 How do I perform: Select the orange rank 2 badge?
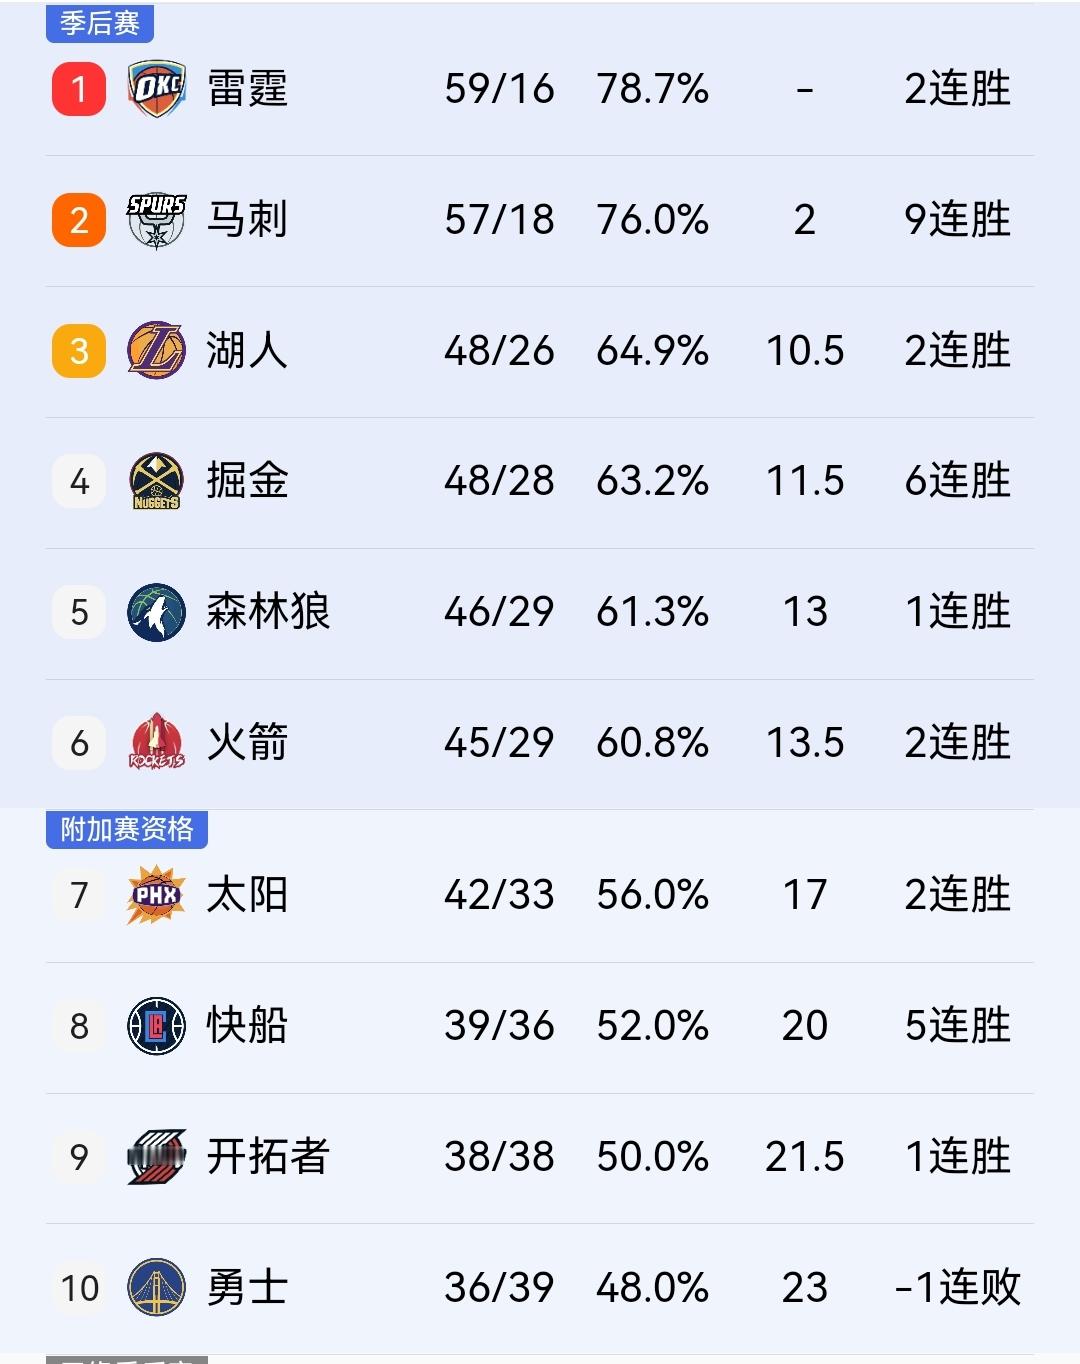pos(78,219)
